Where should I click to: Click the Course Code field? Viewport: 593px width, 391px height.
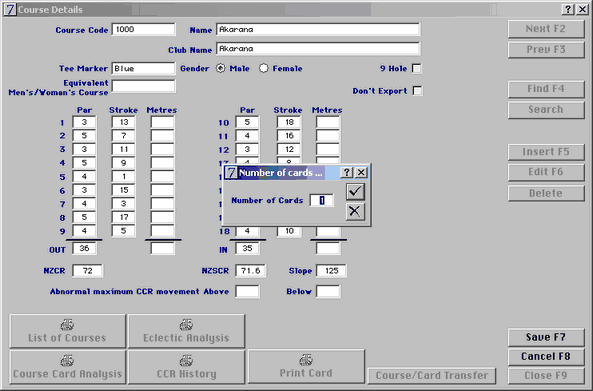pyautogui.click(x=143, y=29)
